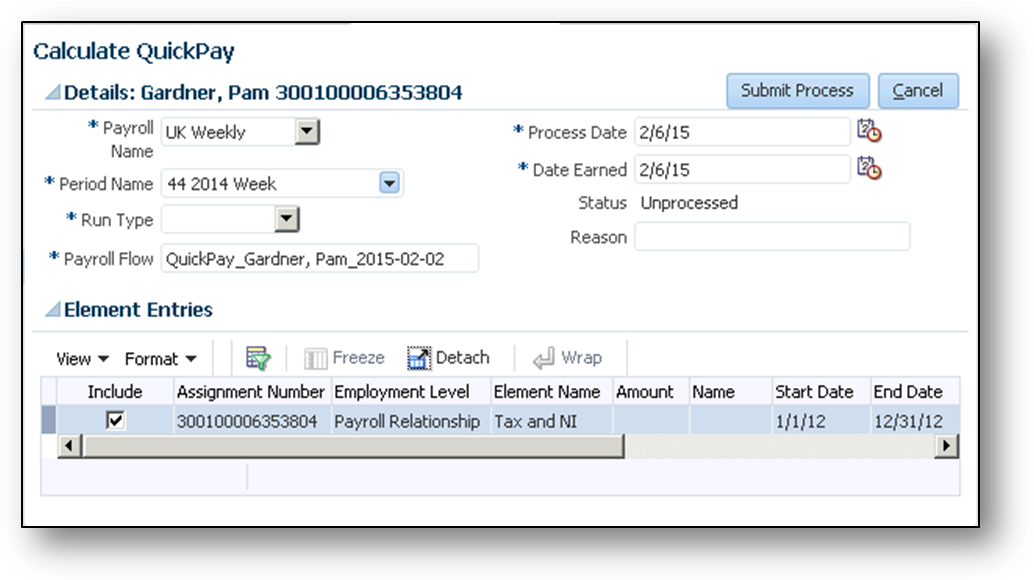Image resolution: width=1034 pixels, height=580 pixels.
Task: Freeze the selected table column
Action: pos(344,358)
